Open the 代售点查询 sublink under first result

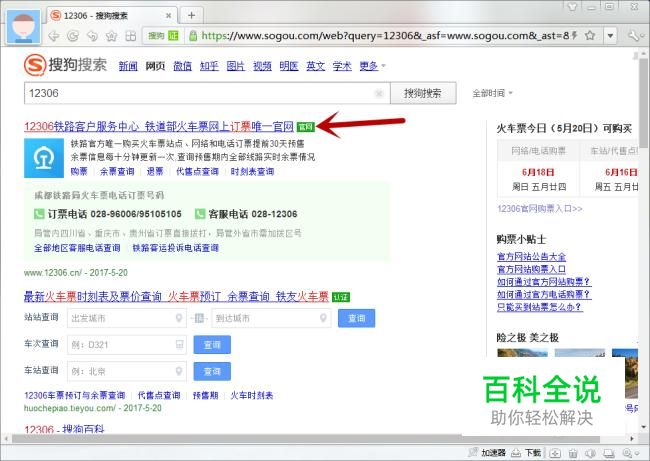click(197, 171)
